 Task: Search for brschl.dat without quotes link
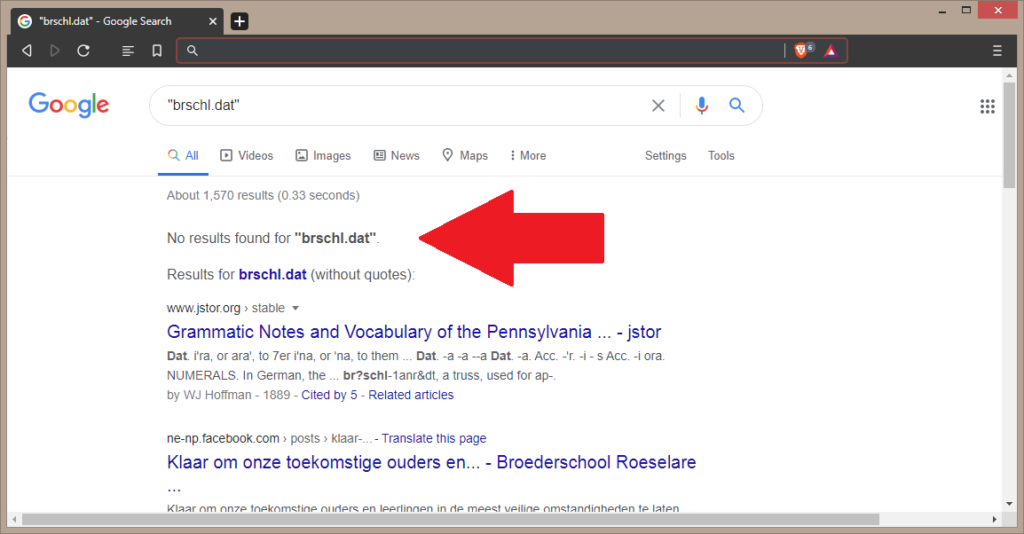(272, 274)
